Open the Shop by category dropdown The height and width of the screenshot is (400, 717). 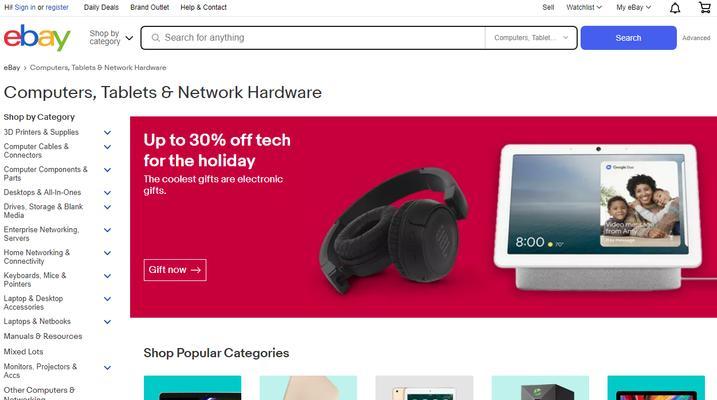pyautogui.click(x=111, y=37)
